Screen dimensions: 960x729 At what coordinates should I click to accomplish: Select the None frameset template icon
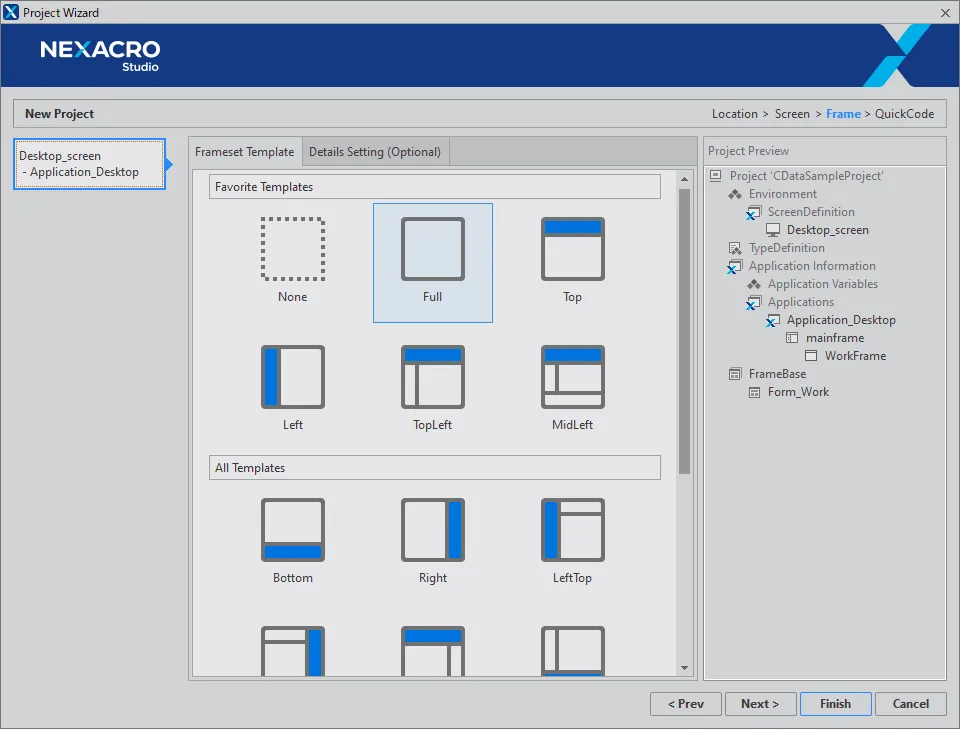pyautogui.click(x=293, y=250)
